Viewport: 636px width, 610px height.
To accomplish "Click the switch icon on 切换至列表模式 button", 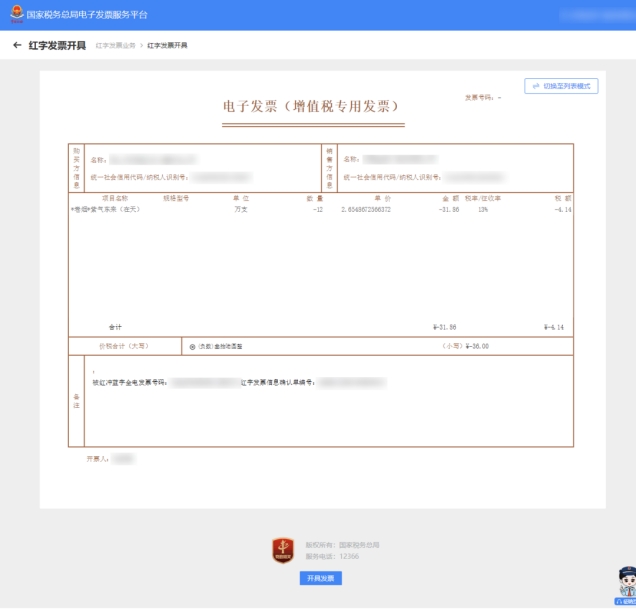I will click(536, 87).
